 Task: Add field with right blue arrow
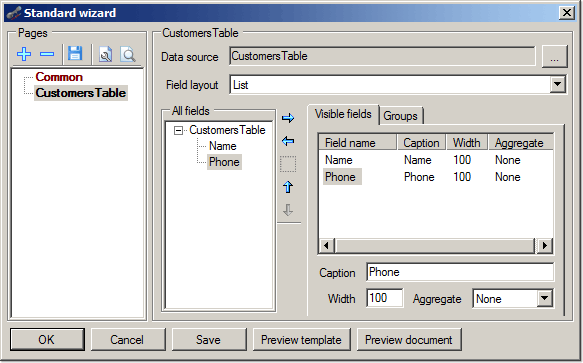point(288,118)
